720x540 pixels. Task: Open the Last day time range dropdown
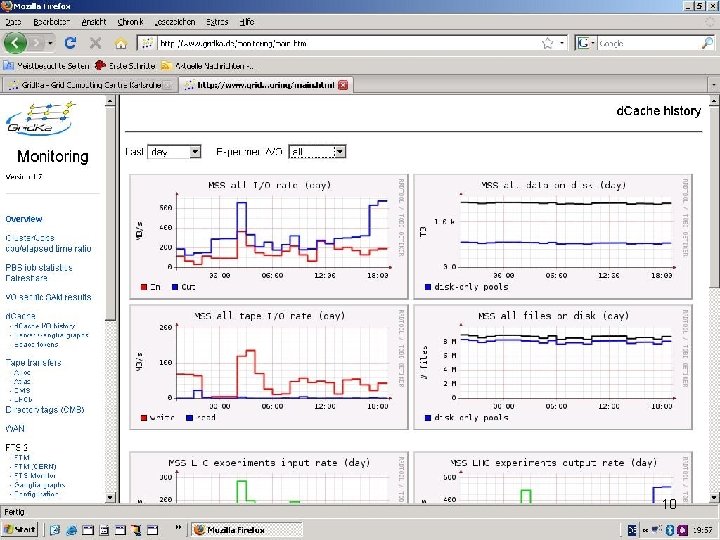174,152
